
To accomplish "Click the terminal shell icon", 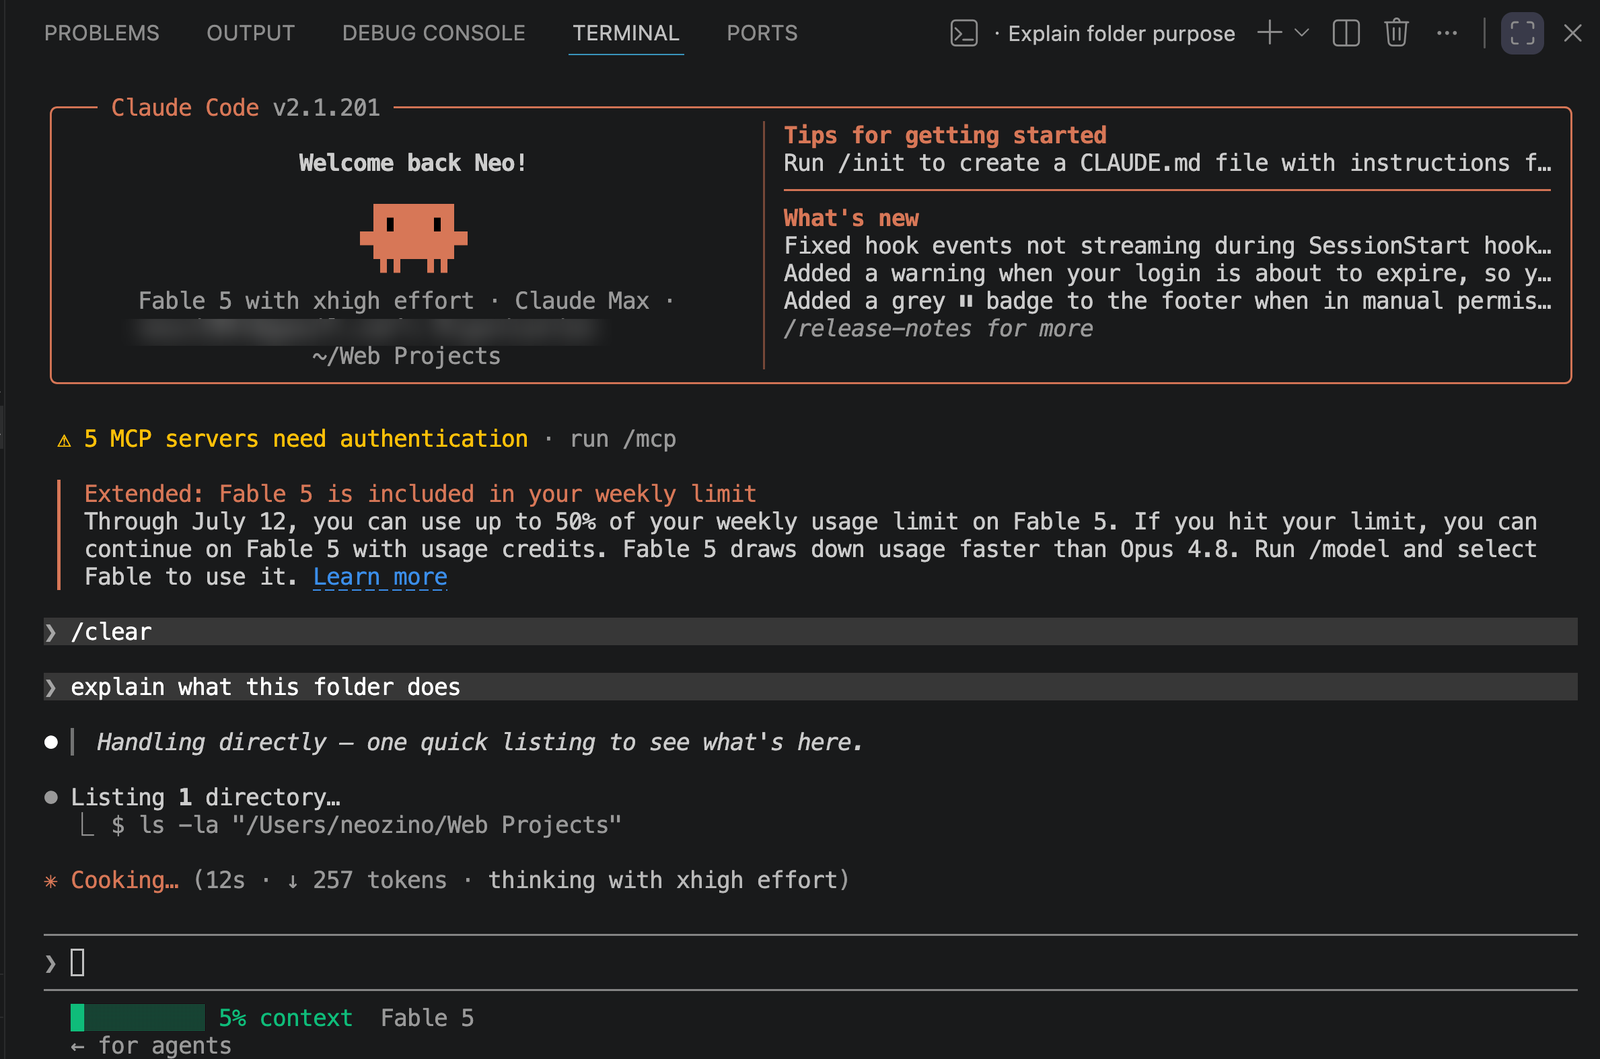I will click(964, 33).
